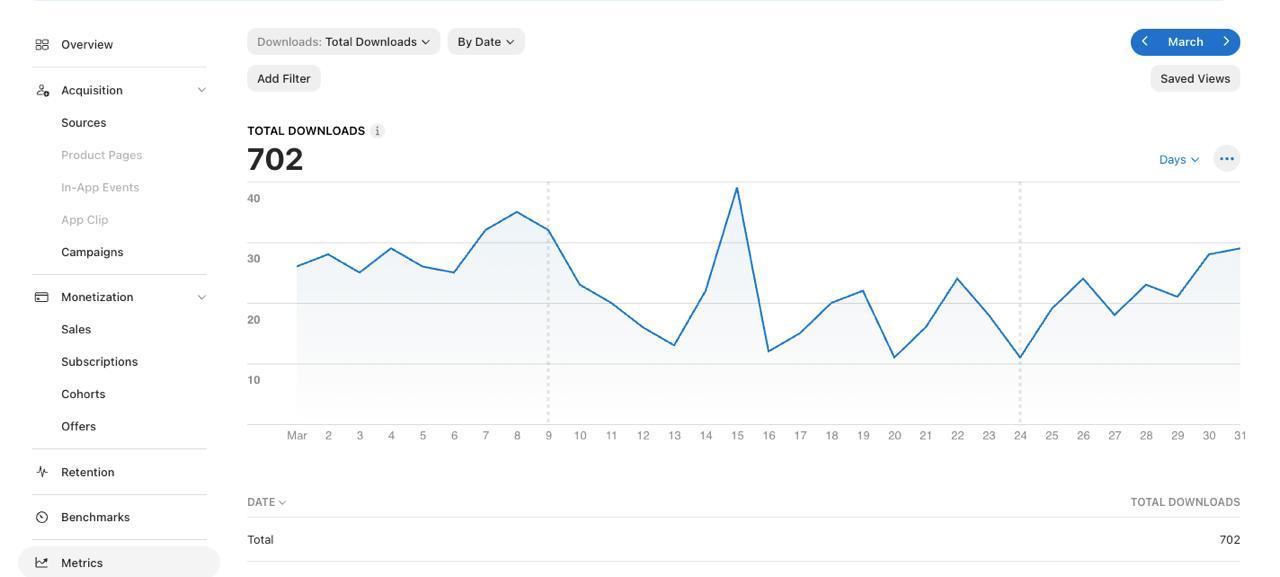Open the Overview page
The image size is (1280, 577).
point(87,45)
